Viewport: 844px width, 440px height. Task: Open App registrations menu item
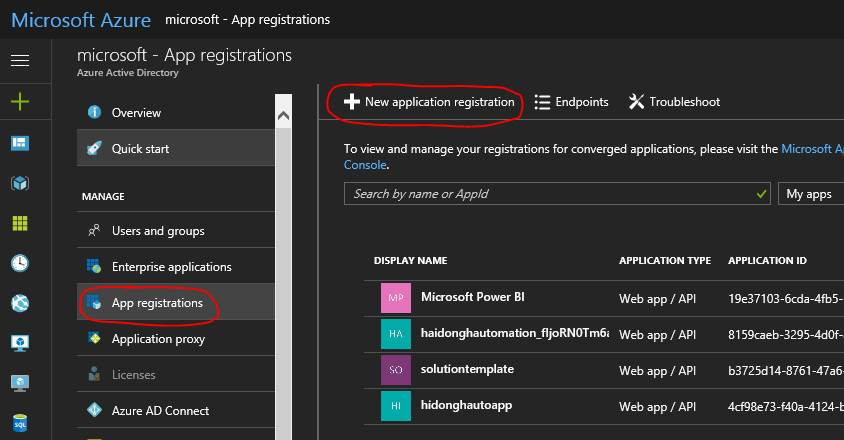pyautogui.click(x=176, y=302)
